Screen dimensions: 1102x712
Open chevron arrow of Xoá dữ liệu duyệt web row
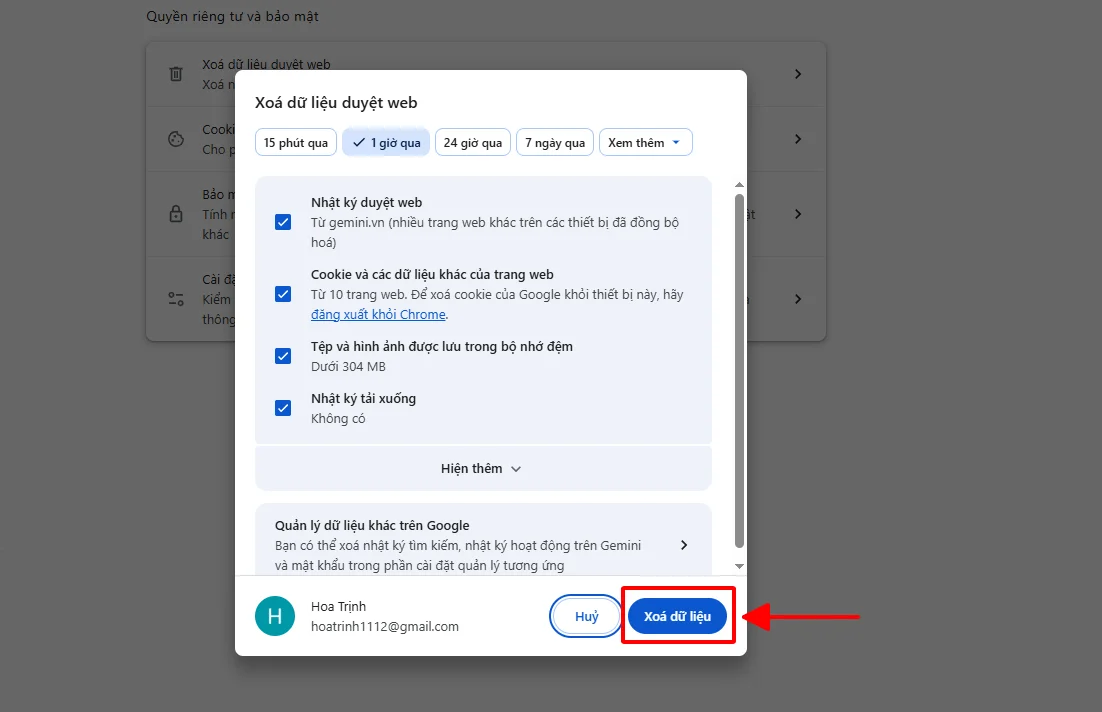click(798, 74)
